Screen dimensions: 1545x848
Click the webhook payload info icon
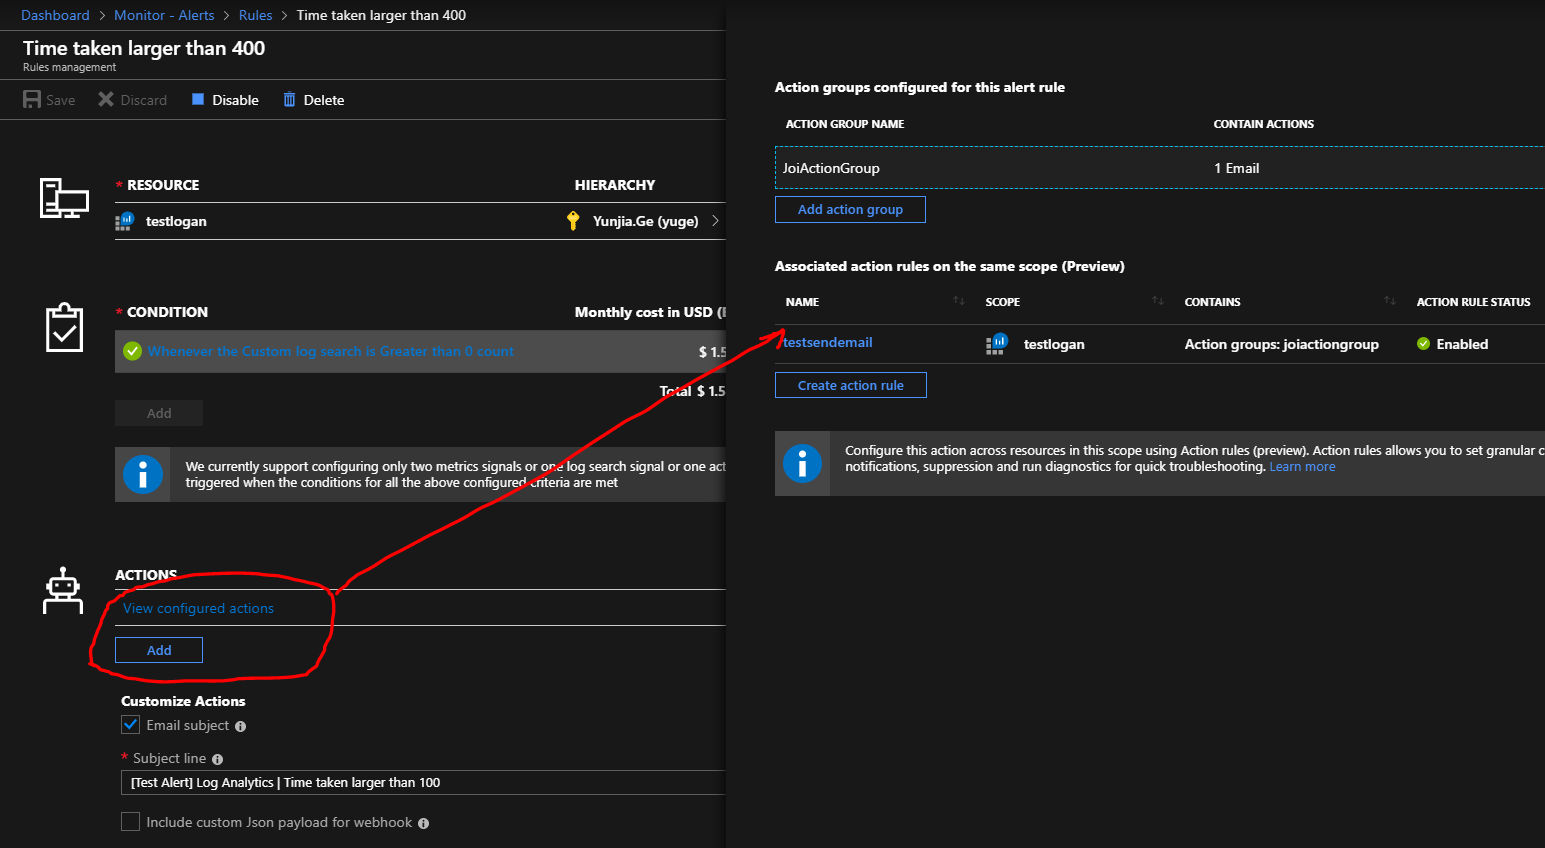(x=423, y=824)
